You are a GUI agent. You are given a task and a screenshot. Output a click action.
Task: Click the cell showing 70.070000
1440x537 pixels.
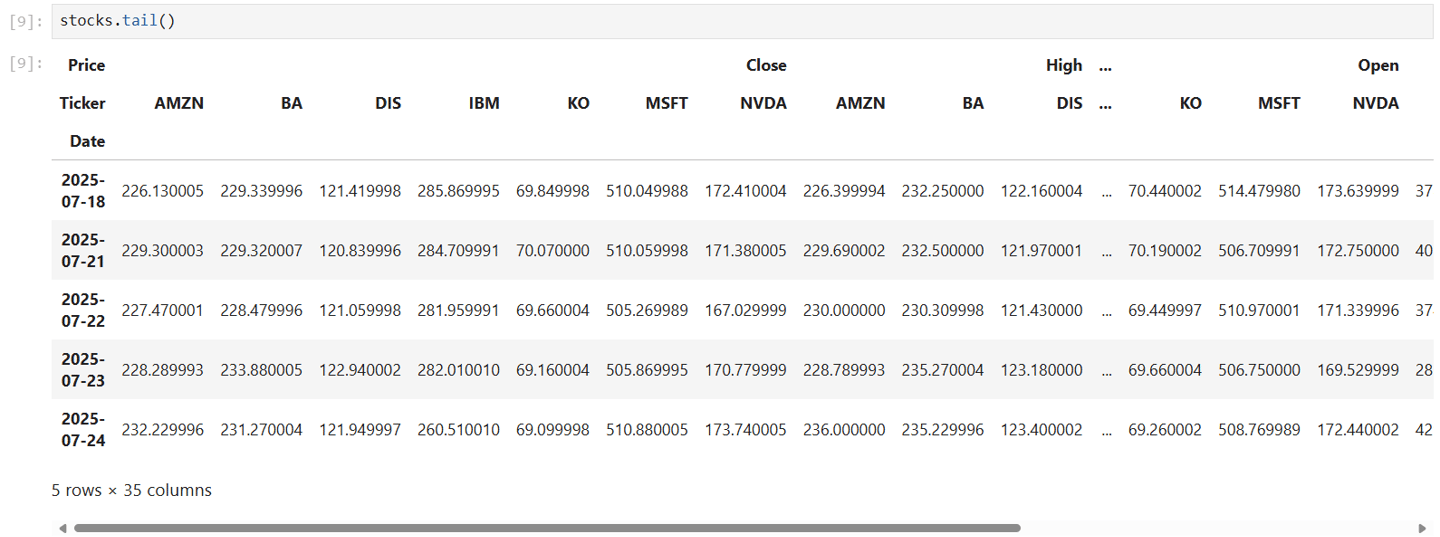pos(553,250)
